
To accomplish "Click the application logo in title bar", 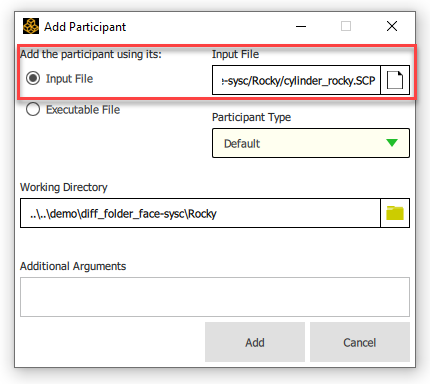I will coord(31,26).
